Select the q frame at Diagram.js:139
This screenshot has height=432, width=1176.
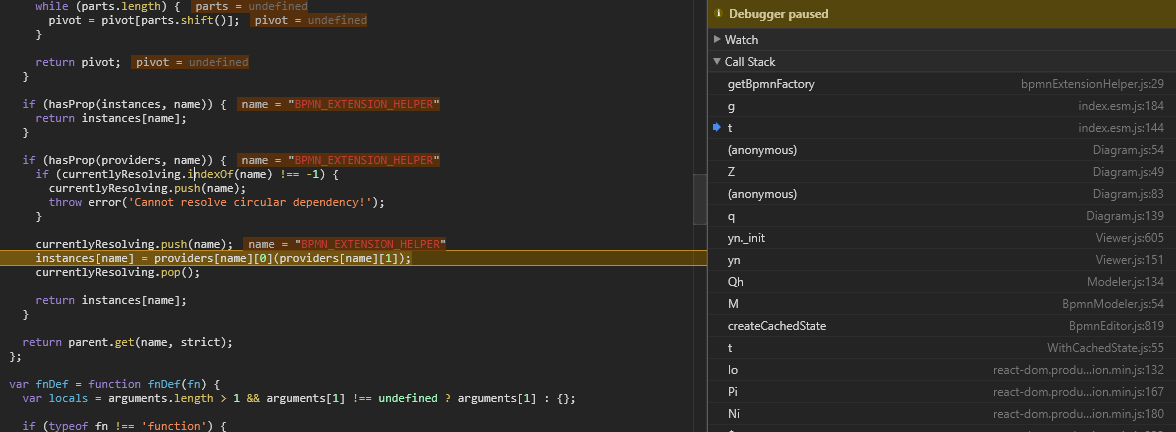(941, 216)
